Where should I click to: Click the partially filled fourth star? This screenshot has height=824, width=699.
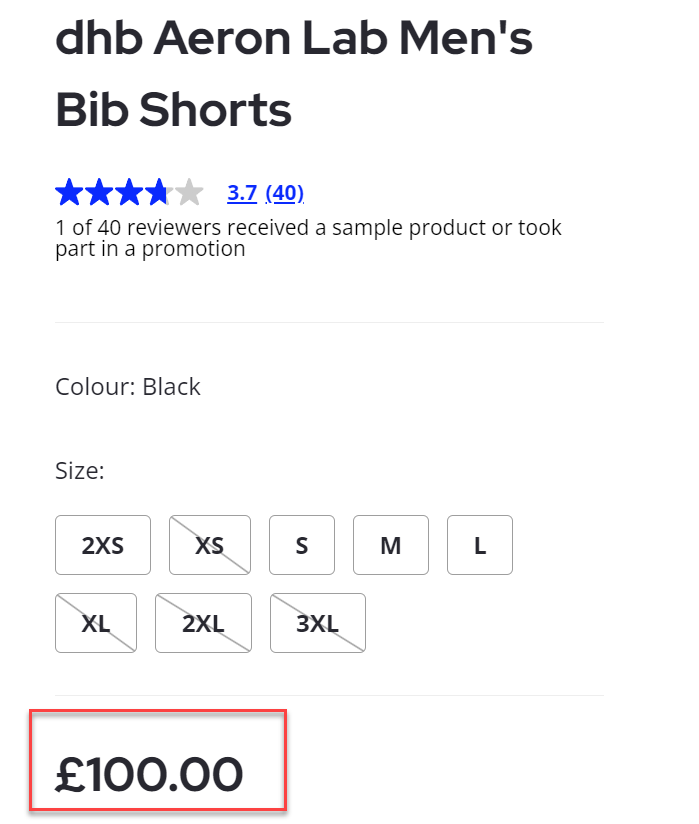click(x=159, y=192)
